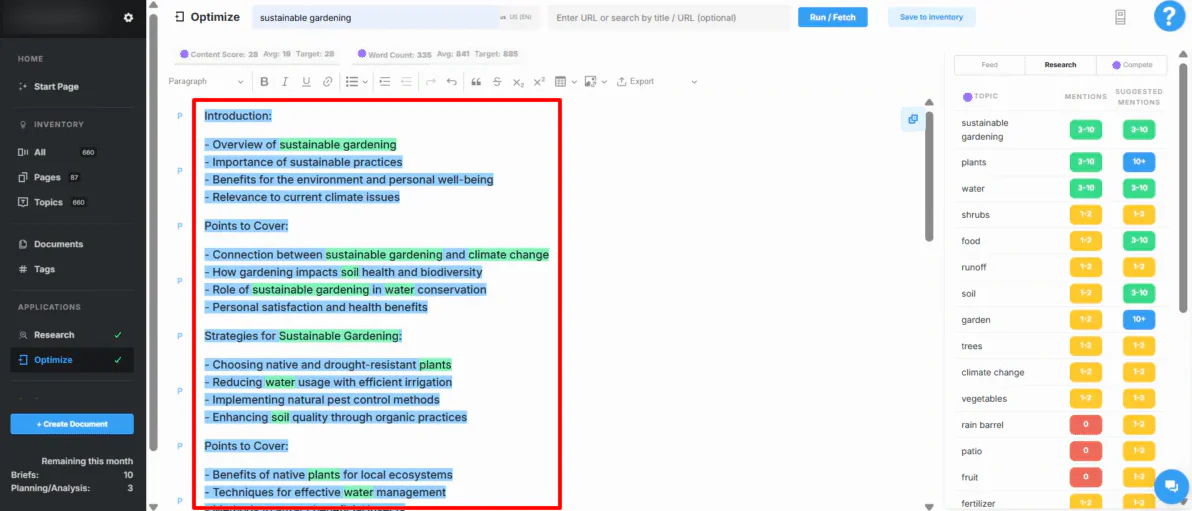Click the Content Score indicator
This screenshot has height=511, width=1192.
coord(256,55)
